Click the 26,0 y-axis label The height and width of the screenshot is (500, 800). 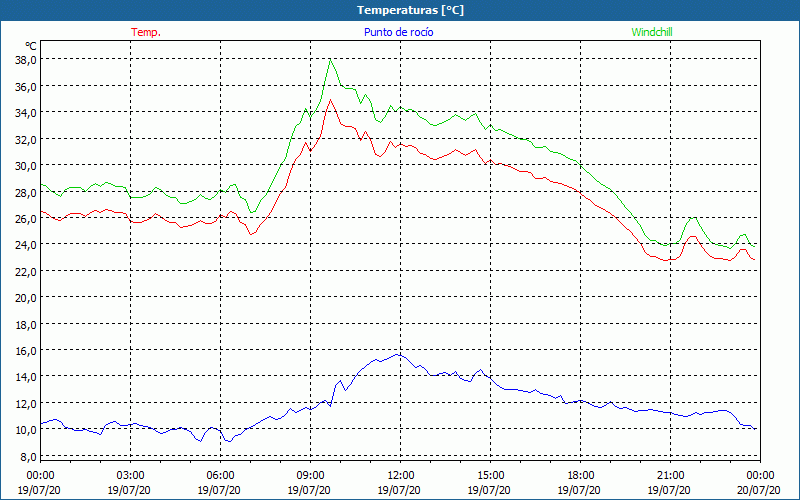pyautogui.click(x=27, y=218)
